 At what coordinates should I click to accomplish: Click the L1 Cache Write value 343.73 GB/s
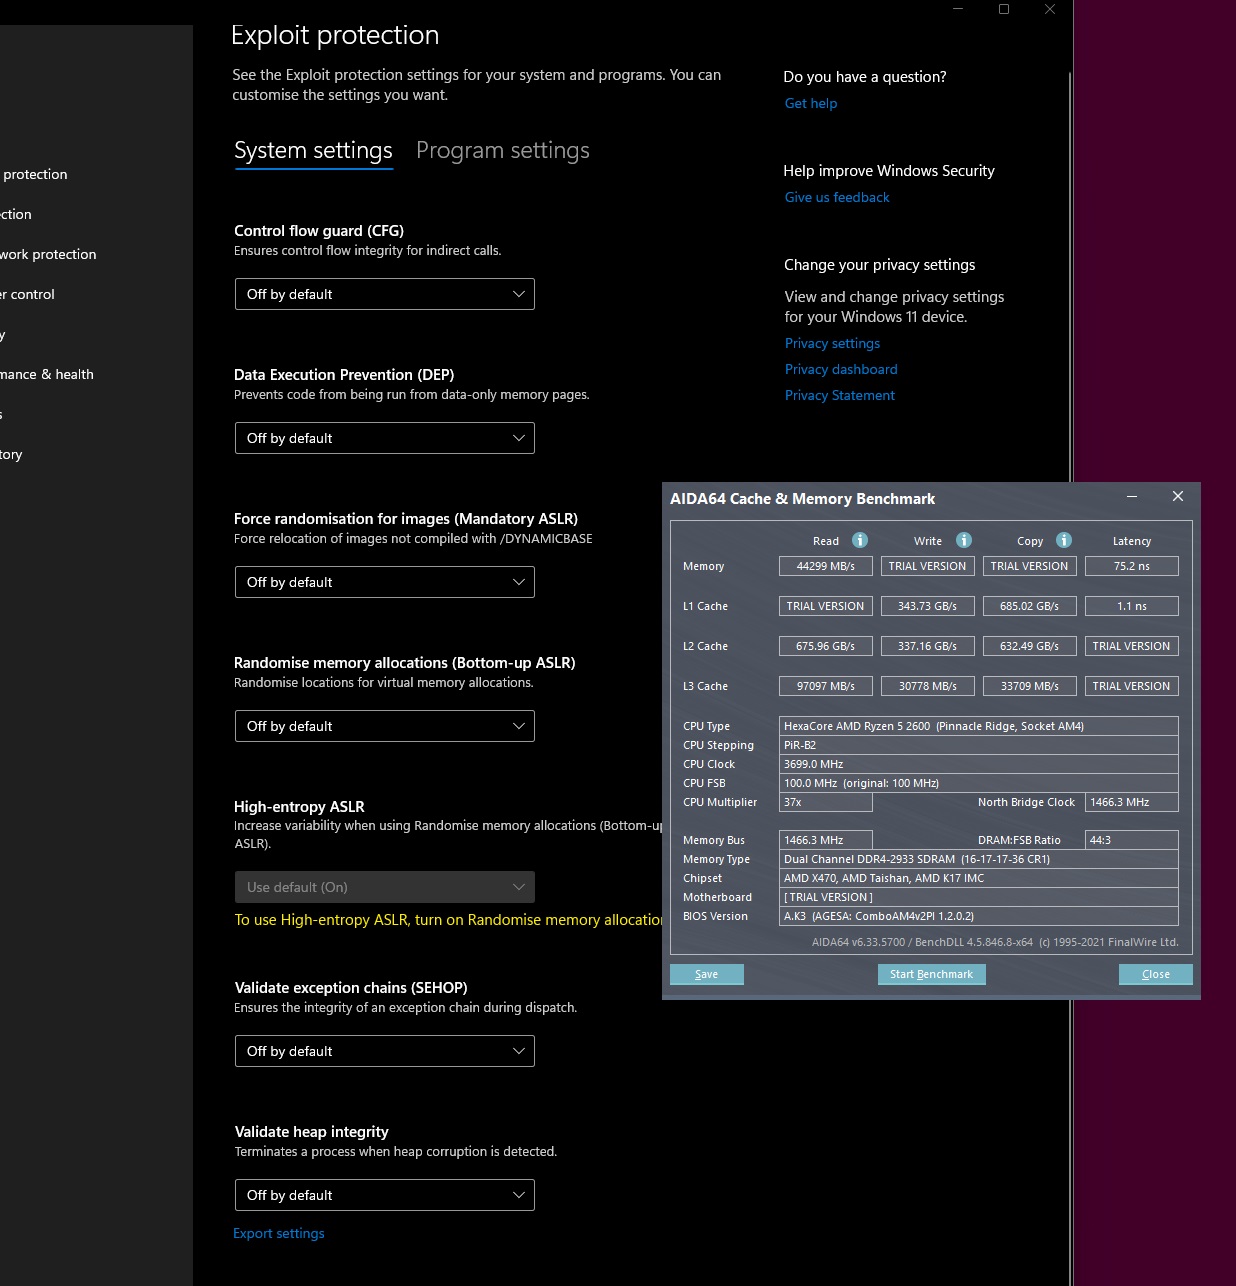pos(928,606)
